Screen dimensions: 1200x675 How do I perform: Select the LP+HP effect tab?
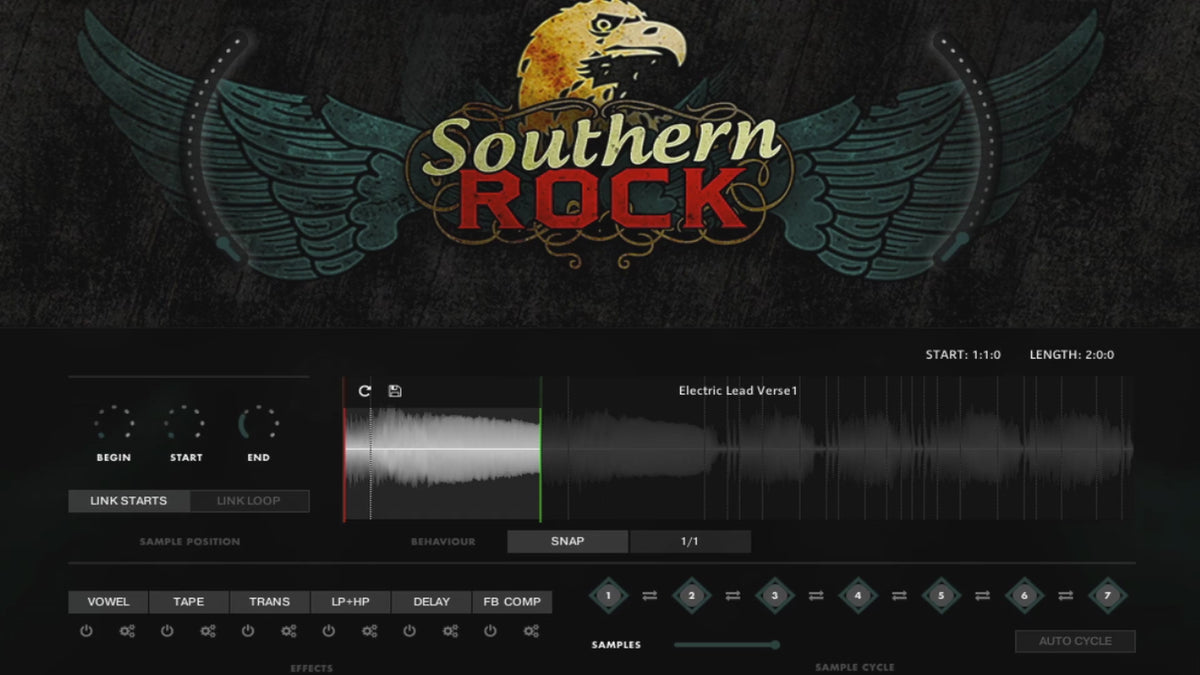pos(350,602)
